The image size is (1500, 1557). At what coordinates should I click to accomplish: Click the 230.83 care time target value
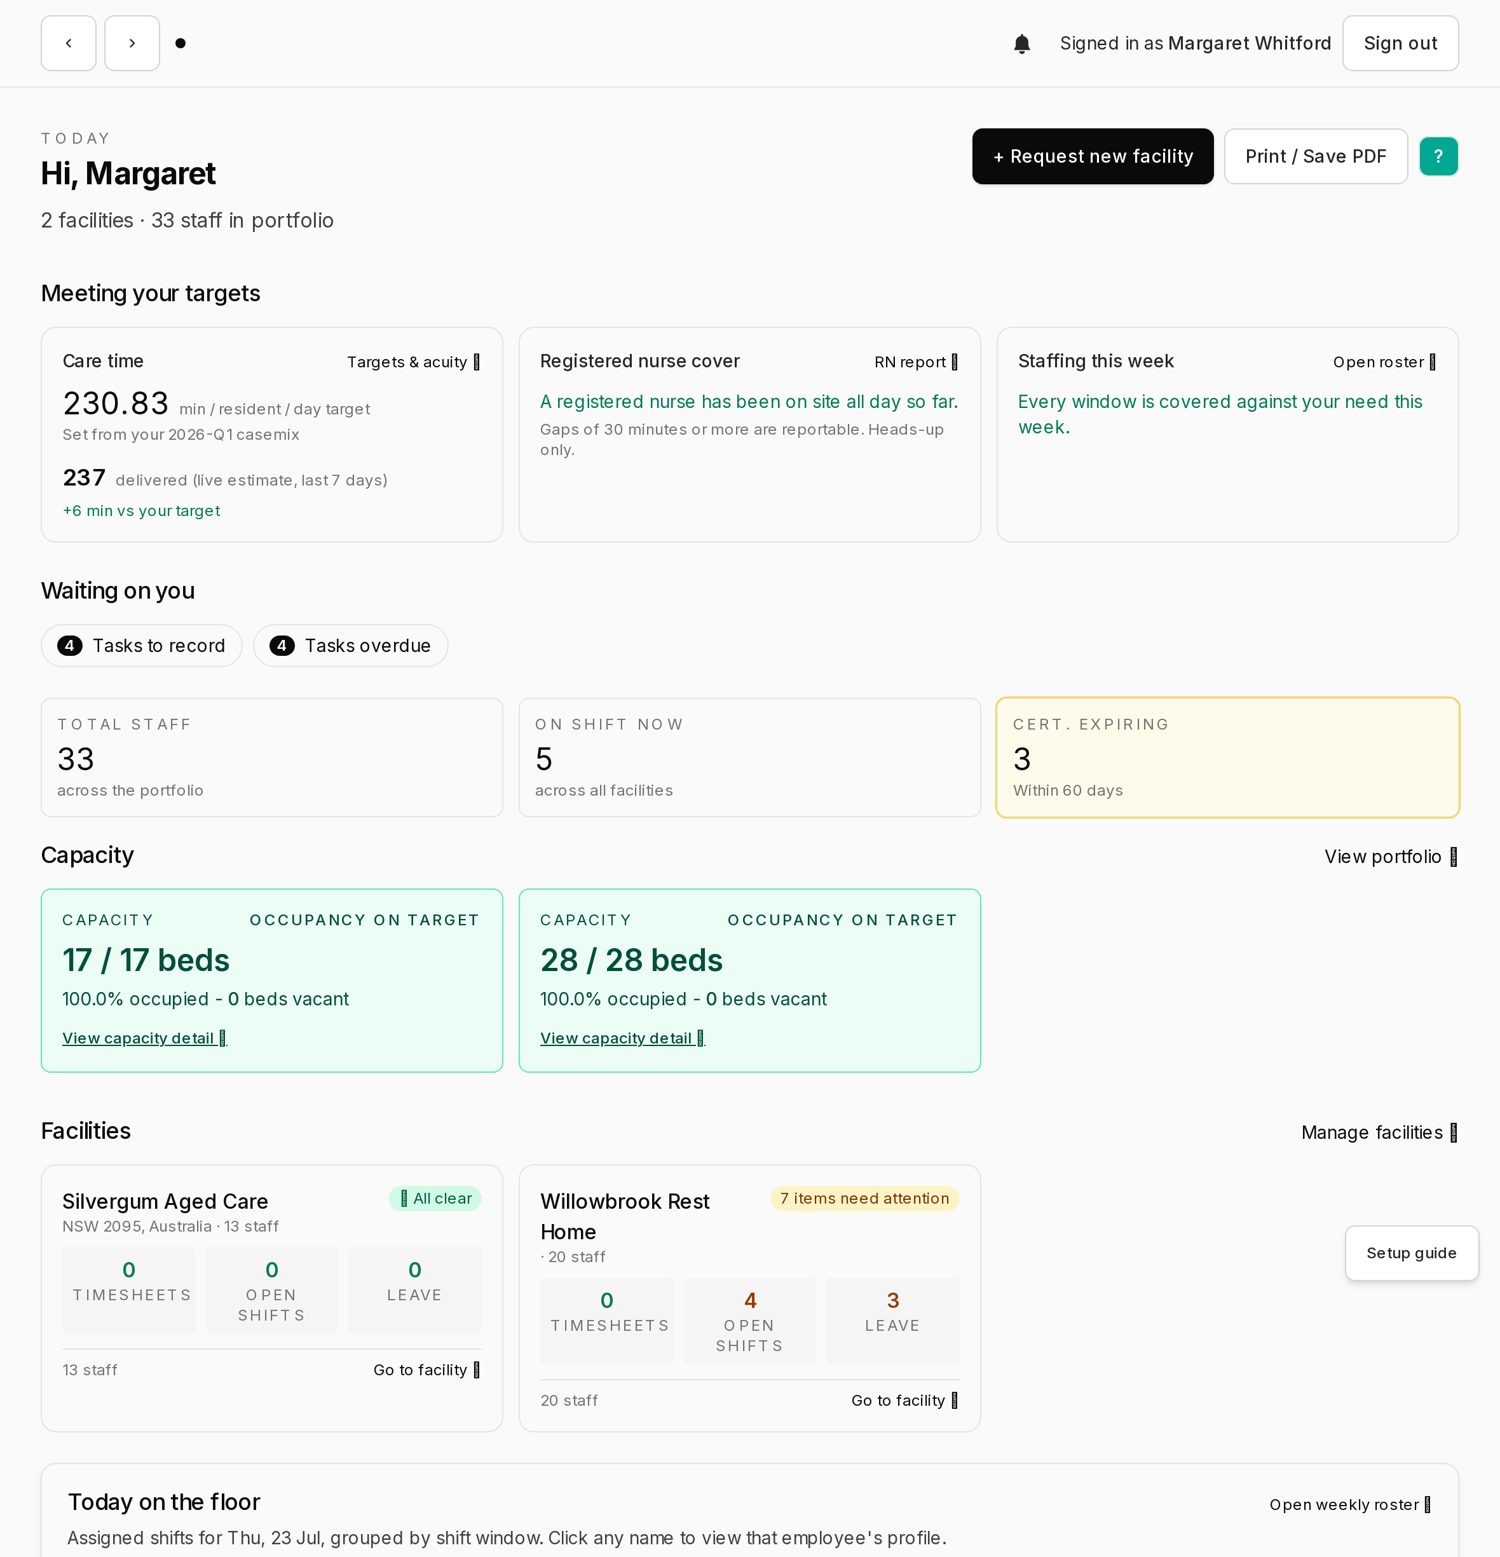point(116,403)
